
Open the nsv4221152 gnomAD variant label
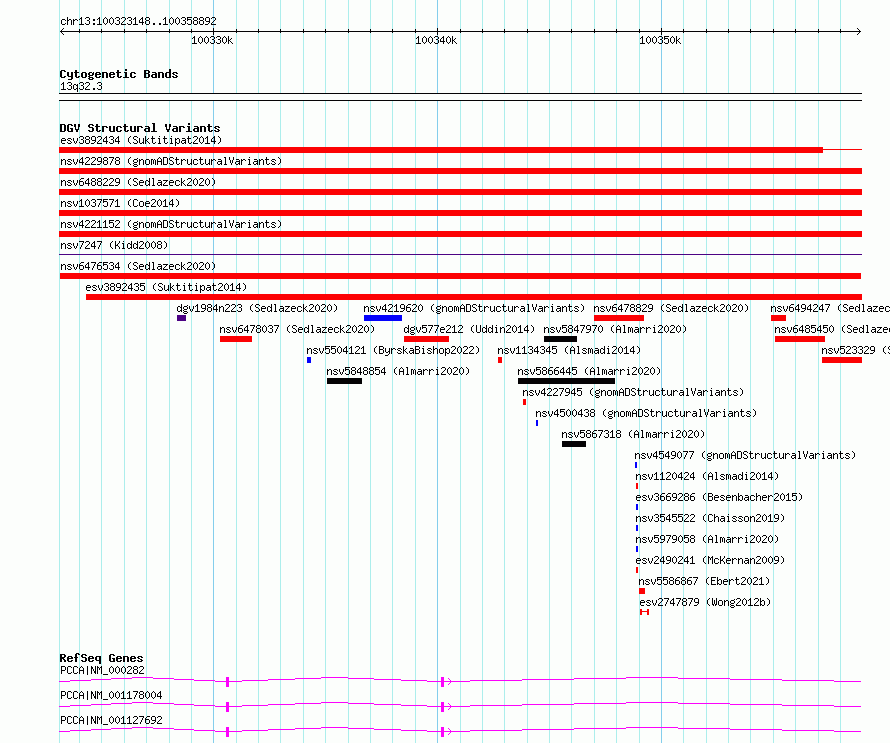171,224
